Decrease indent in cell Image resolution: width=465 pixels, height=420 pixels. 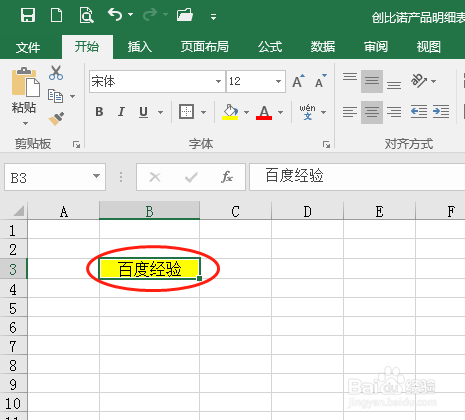tap(419, 111)
